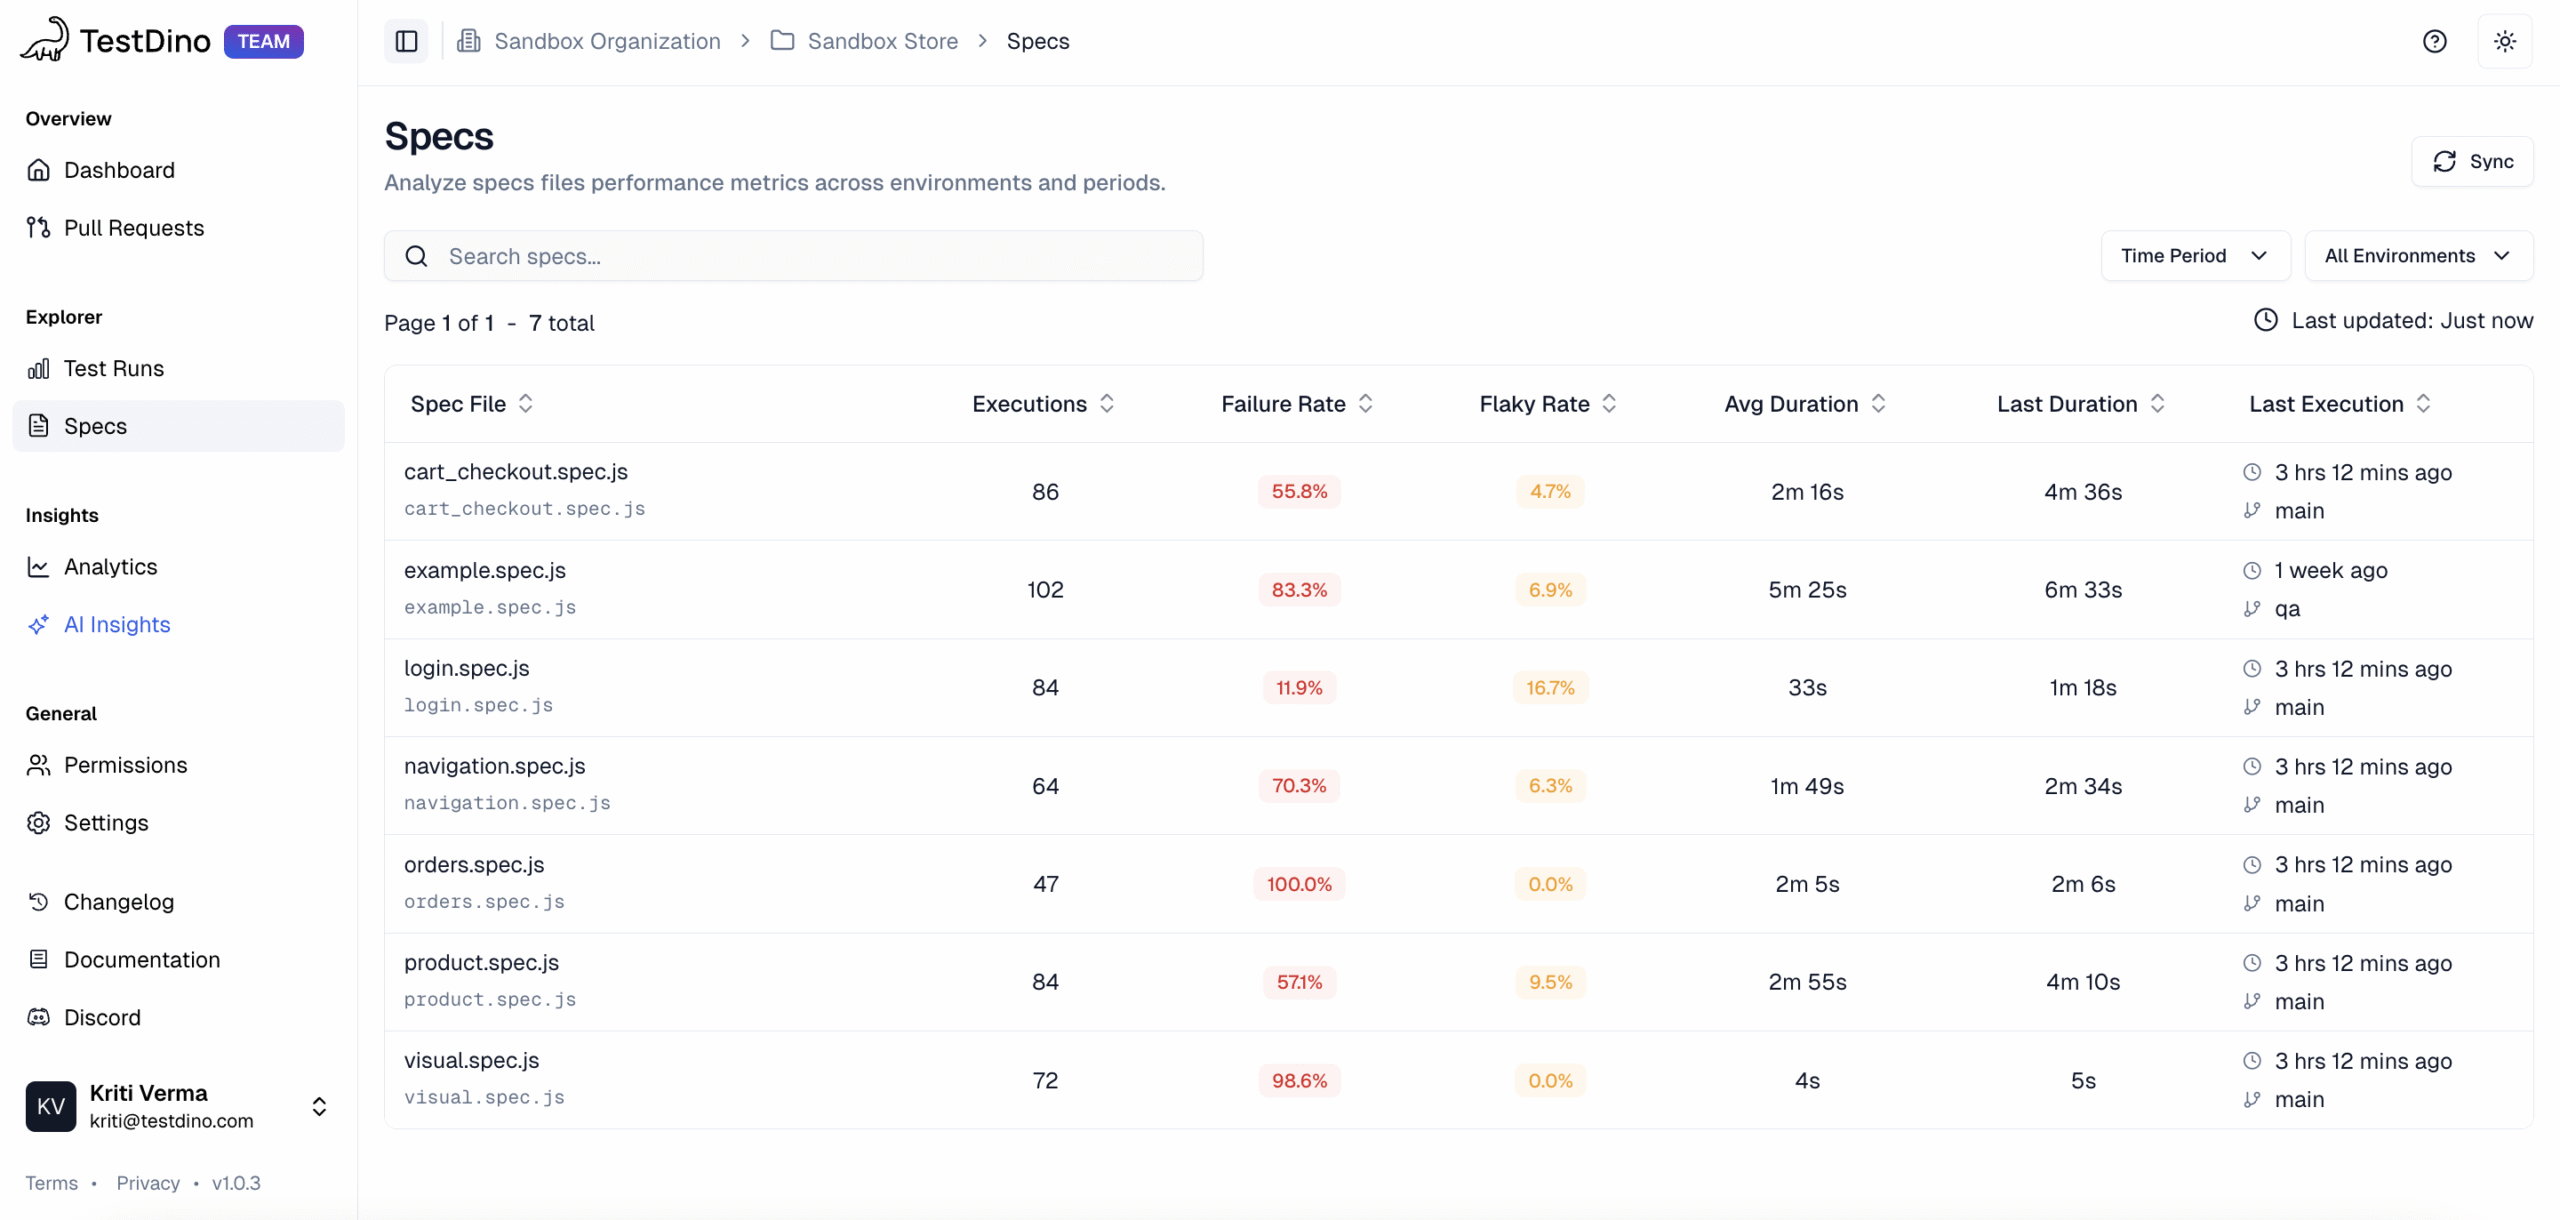Open the Sandbox Organization breadcrumb link
The height and width of the screenshot is (1220, 2560).
click(606, 41)
